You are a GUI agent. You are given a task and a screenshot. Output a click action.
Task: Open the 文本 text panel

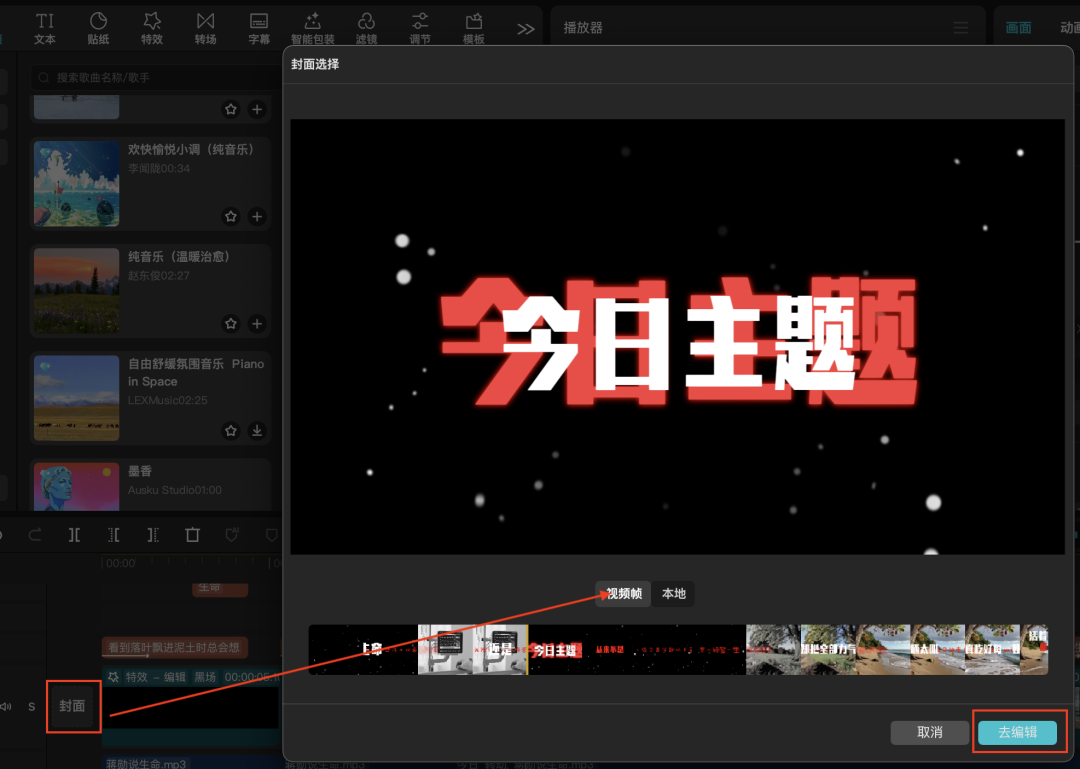[44, 27]
